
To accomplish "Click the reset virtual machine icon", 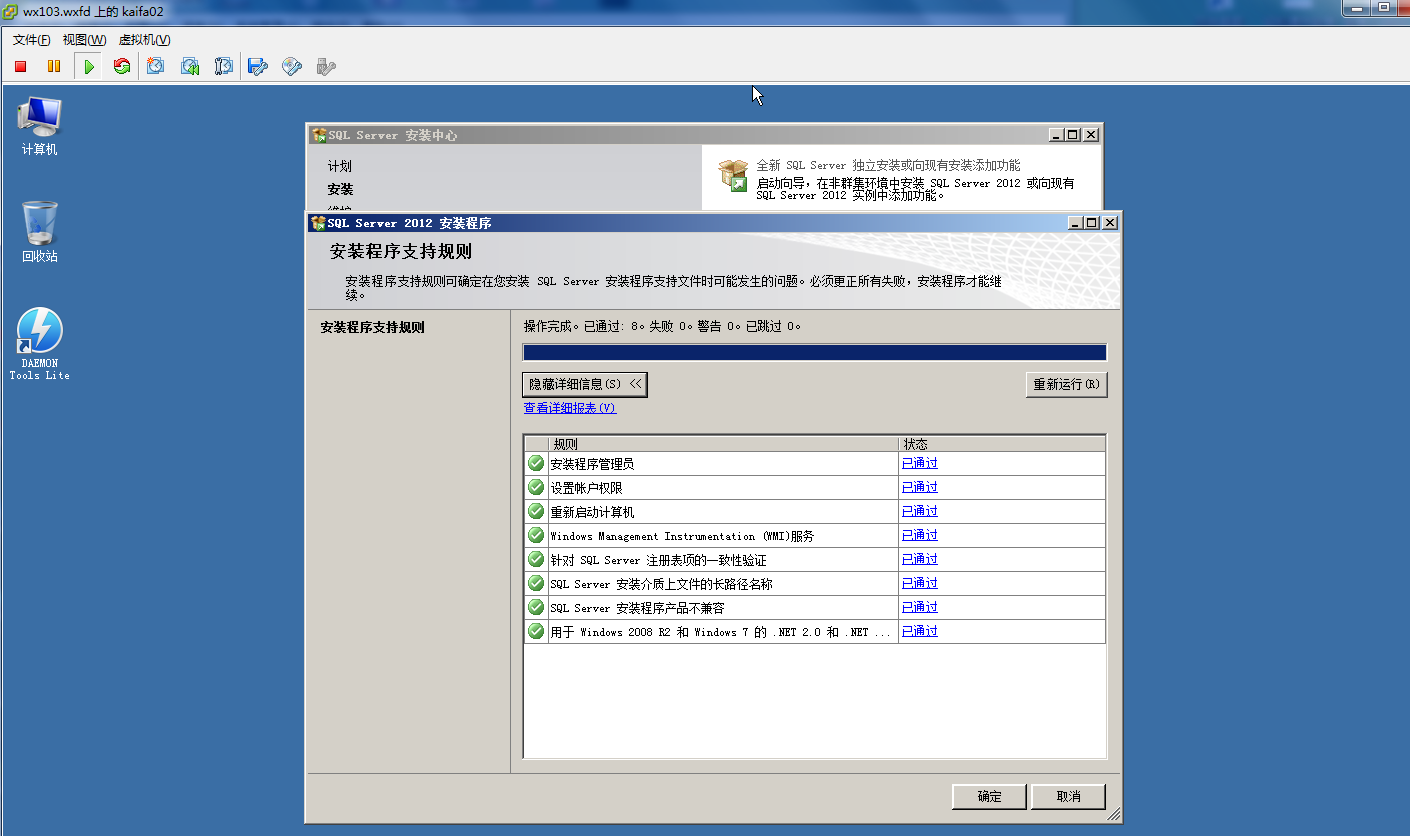I will (122, 66).
